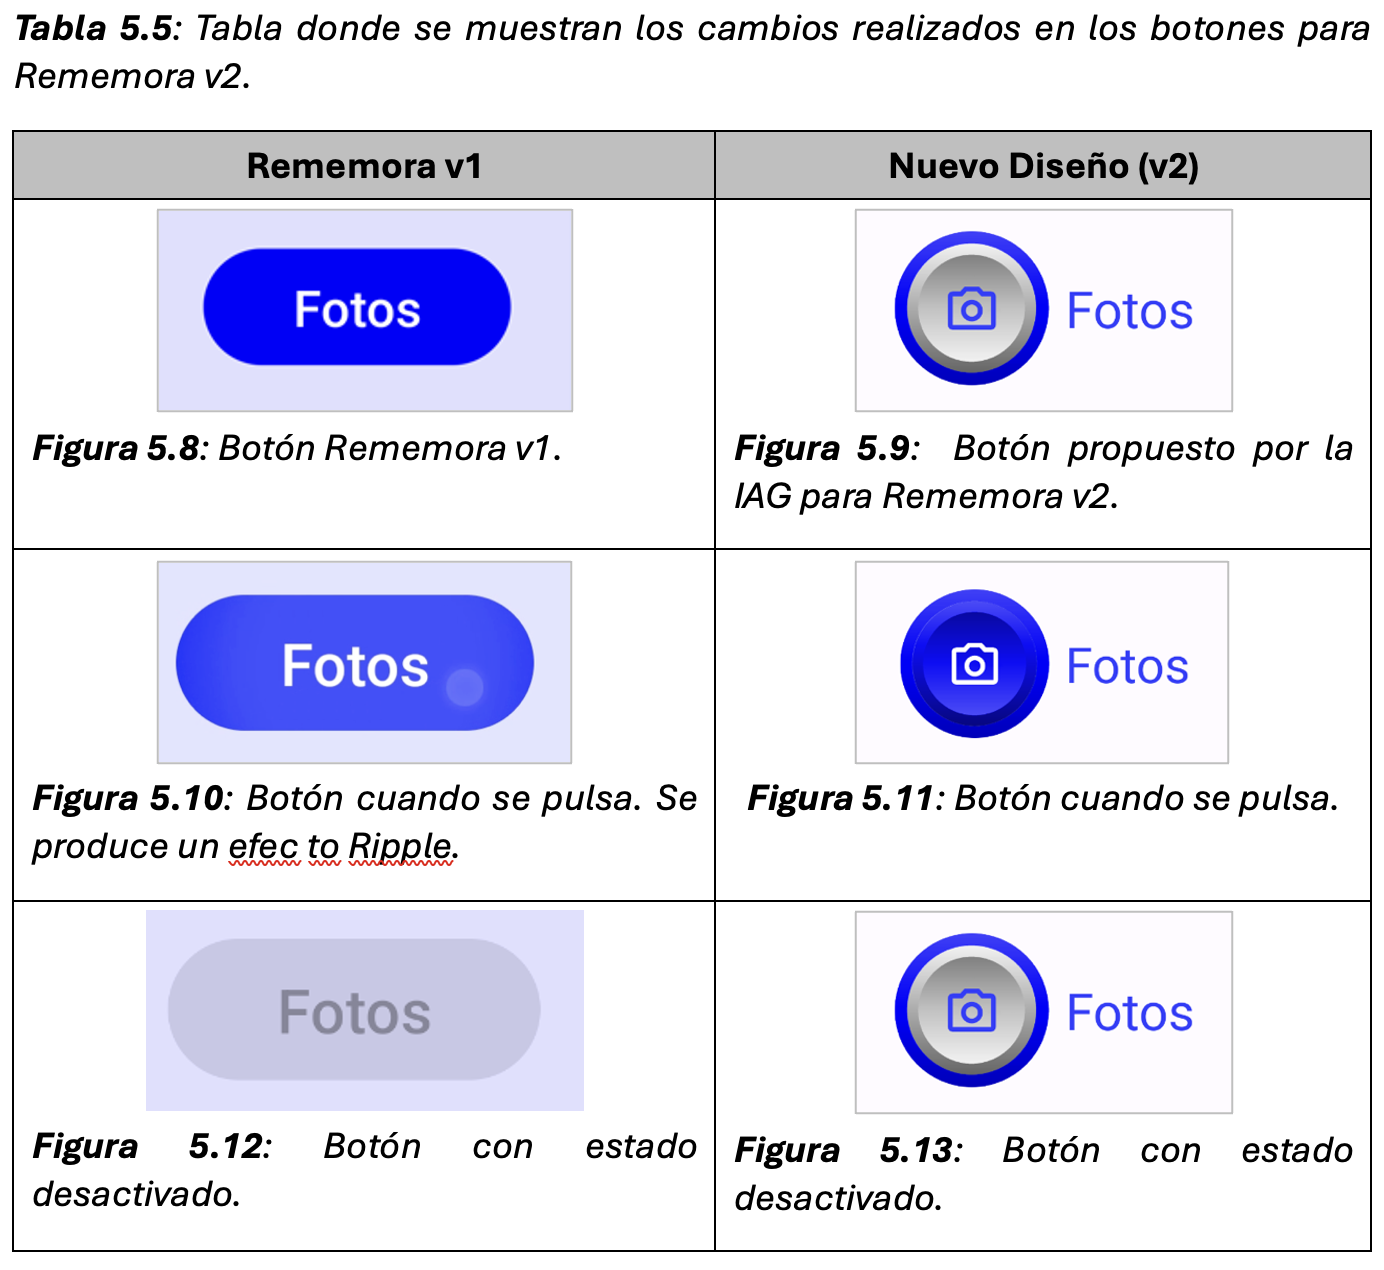Click the camera icon above Figura 5.13
Screen dimensions: 1384x1270
pyautogui.click(x=971, y=1011)
